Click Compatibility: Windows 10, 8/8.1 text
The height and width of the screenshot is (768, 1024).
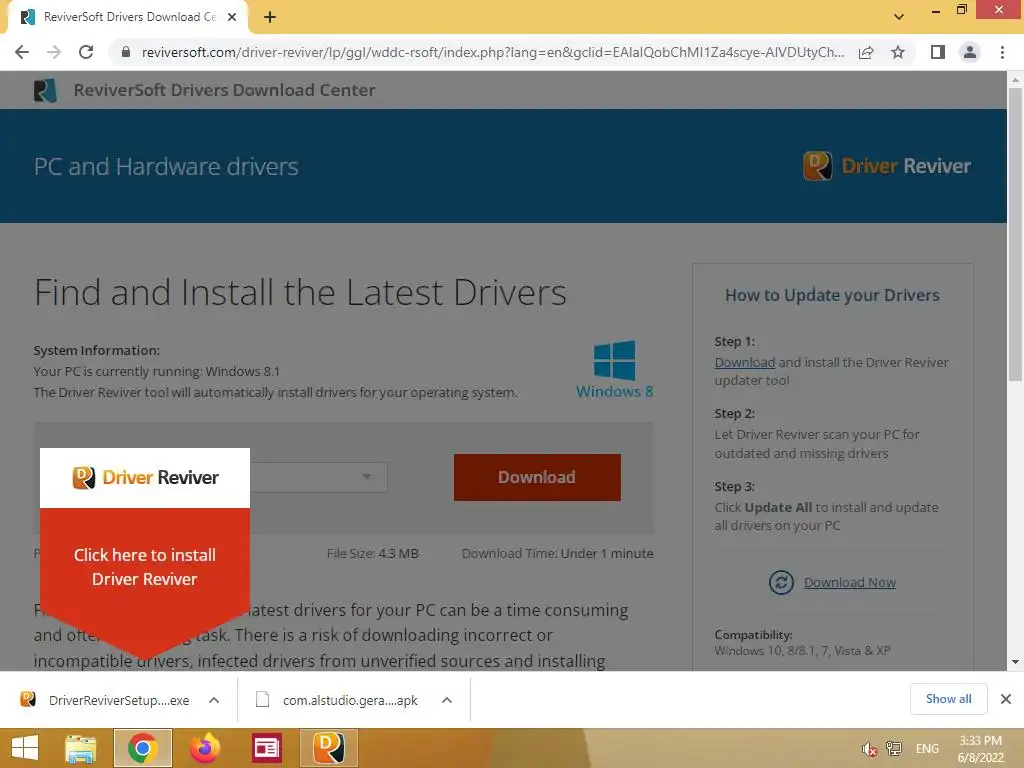(803, 643)
